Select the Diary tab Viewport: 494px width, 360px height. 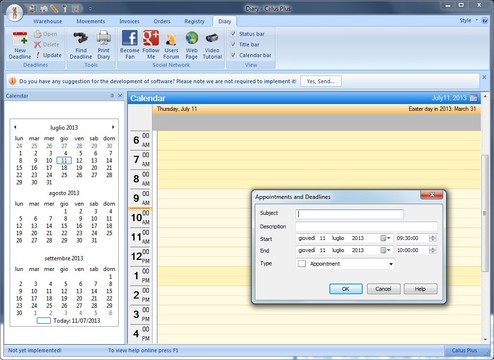pos(224,21)
